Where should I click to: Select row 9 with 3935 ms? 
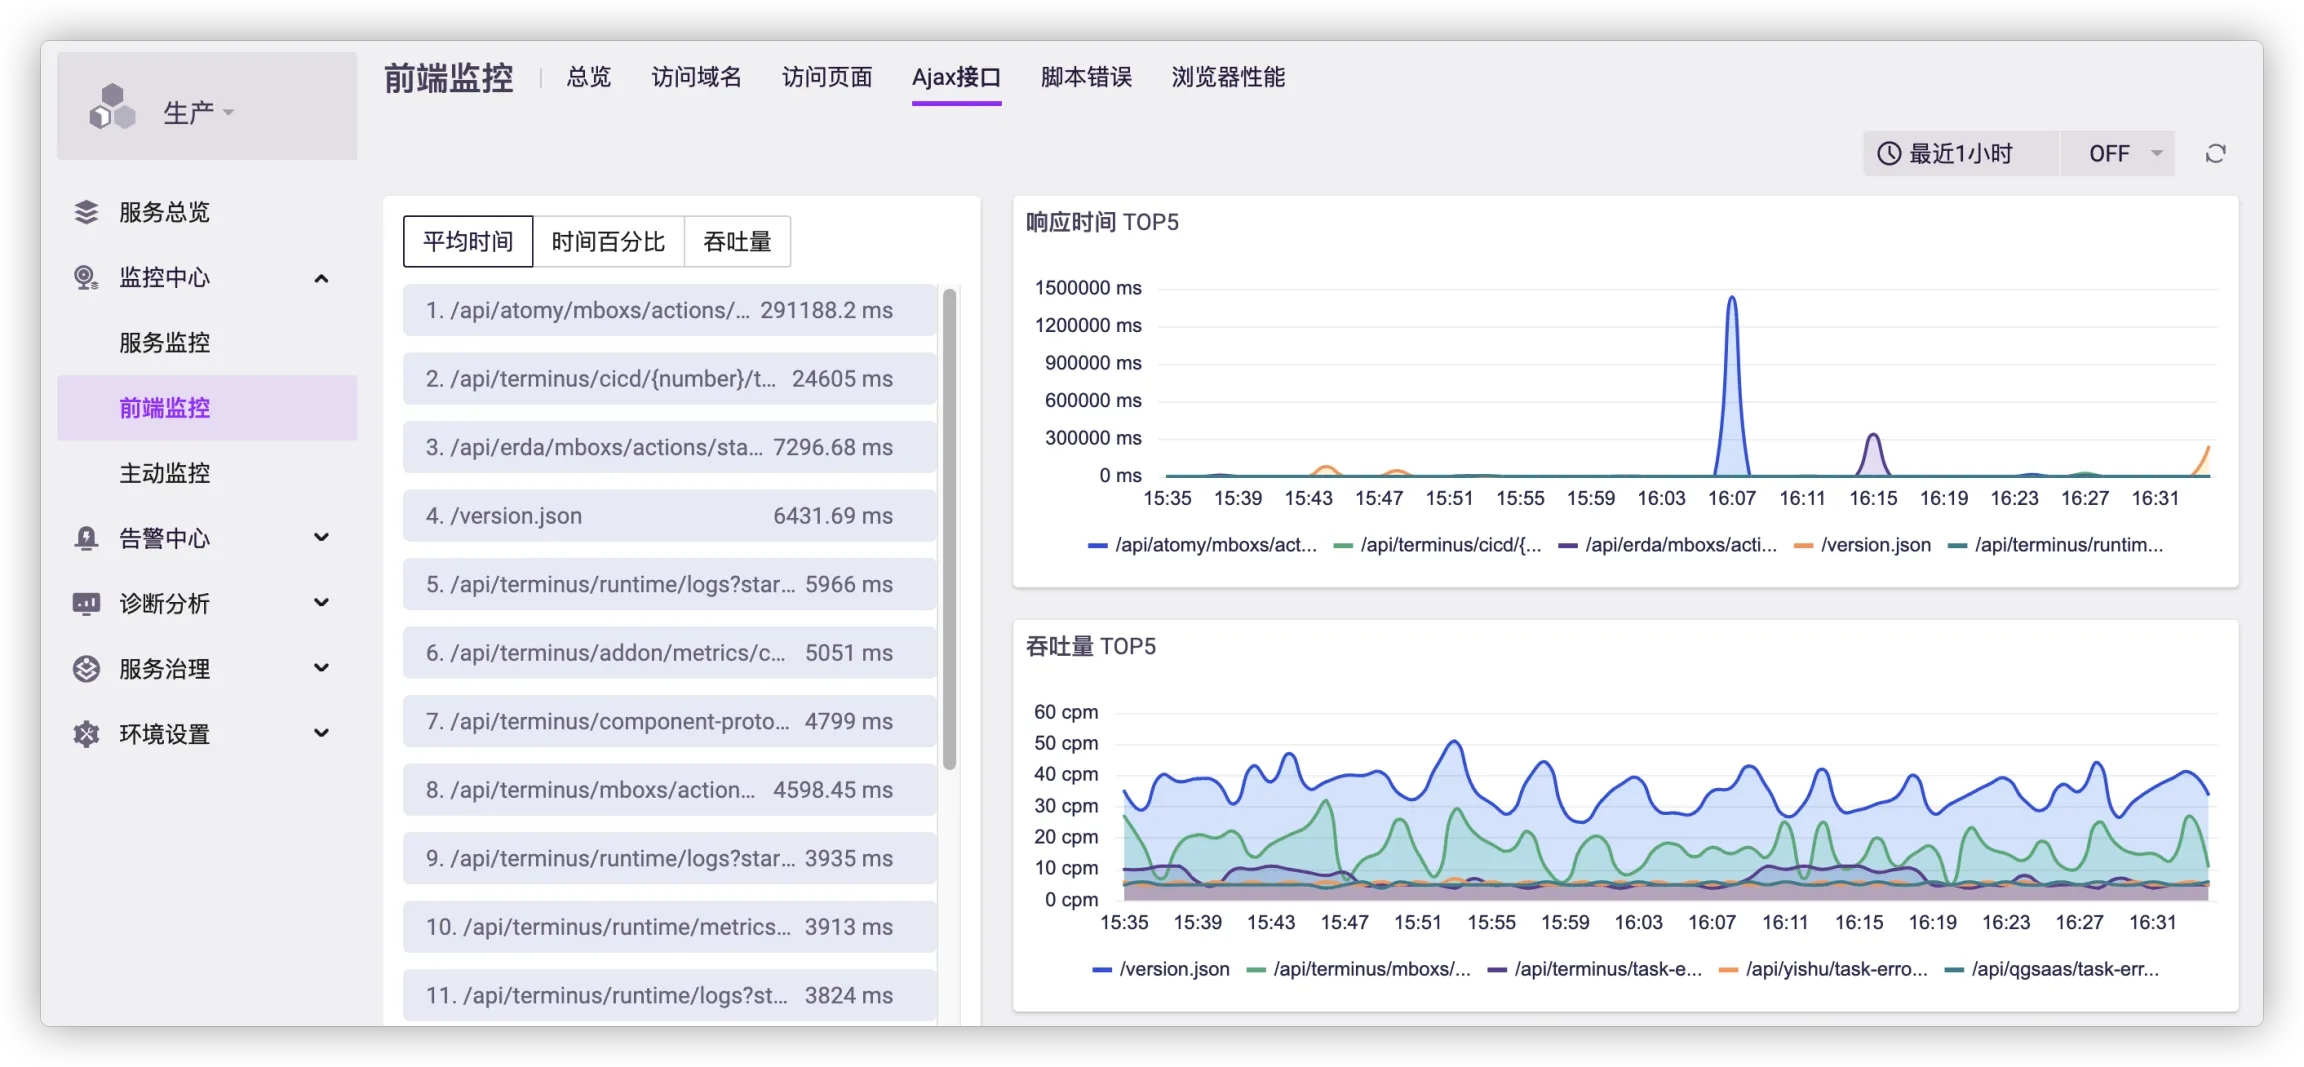[669, 858]
